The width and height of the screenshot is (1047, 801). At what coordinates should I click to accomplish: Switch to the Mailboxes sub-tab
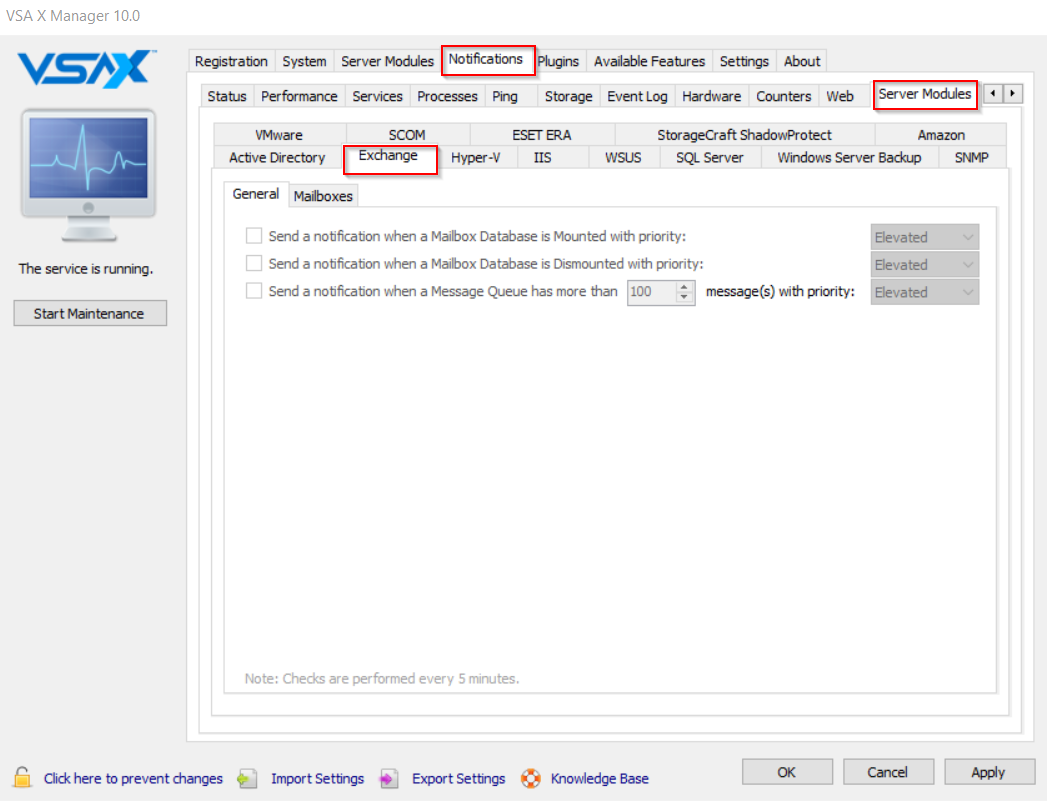323,196
